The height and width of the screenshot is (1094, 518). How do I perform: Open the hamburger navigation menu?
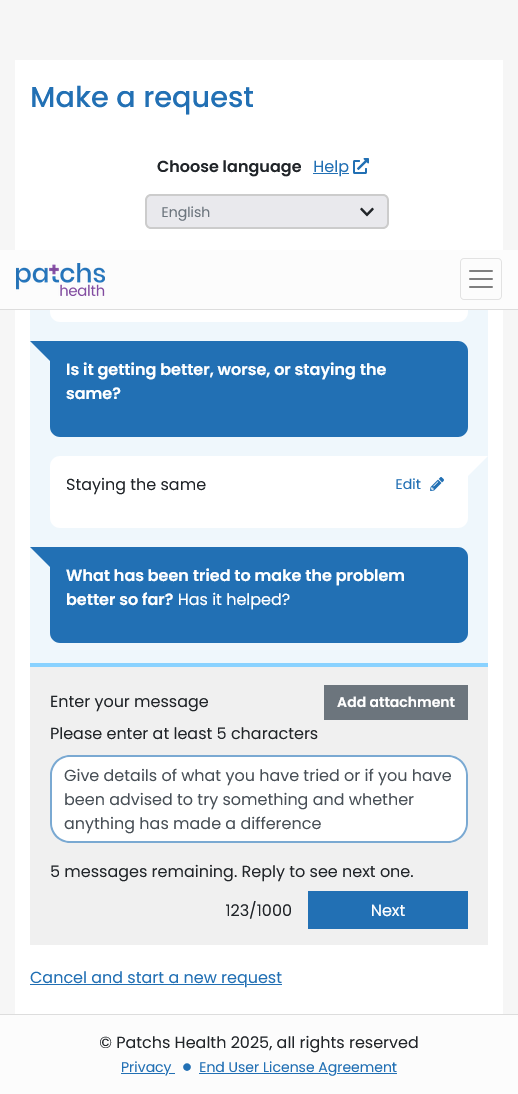click(x=480, y=279)
